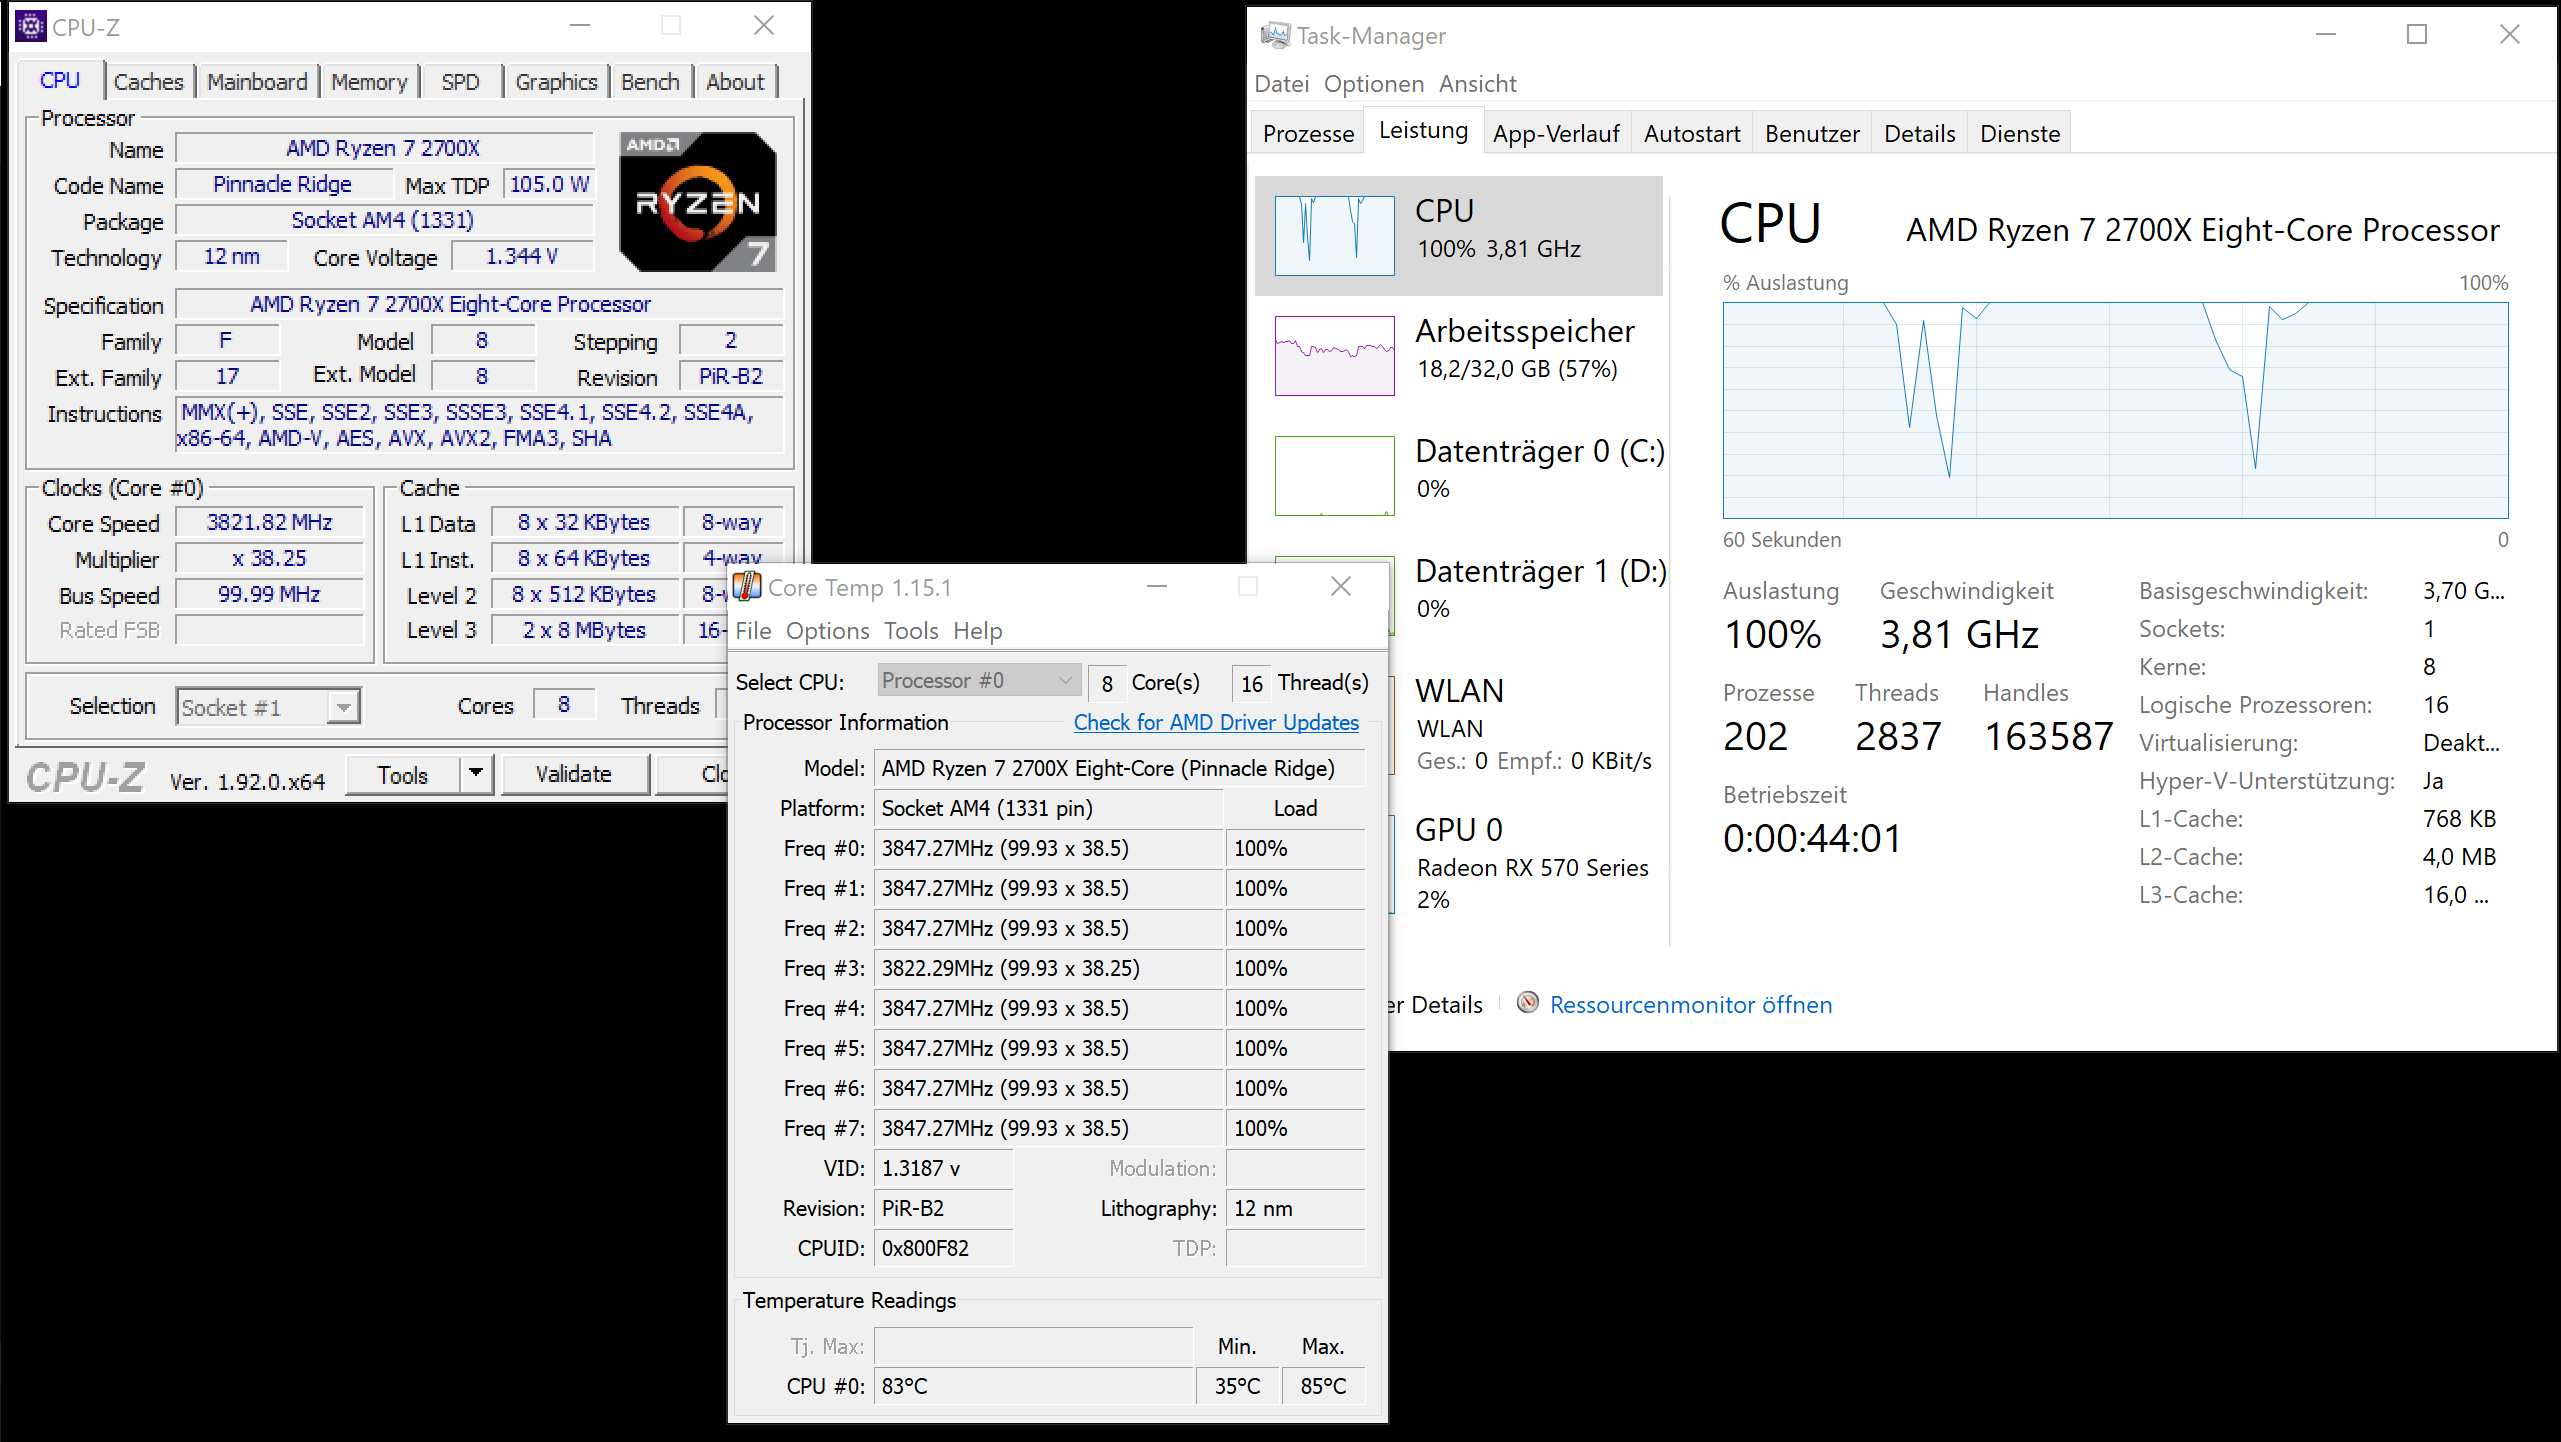2561x1442 pixels.
Task: Open the Ressourcenmonitor öffnen link
Action: click(x=1690, y=1004)
